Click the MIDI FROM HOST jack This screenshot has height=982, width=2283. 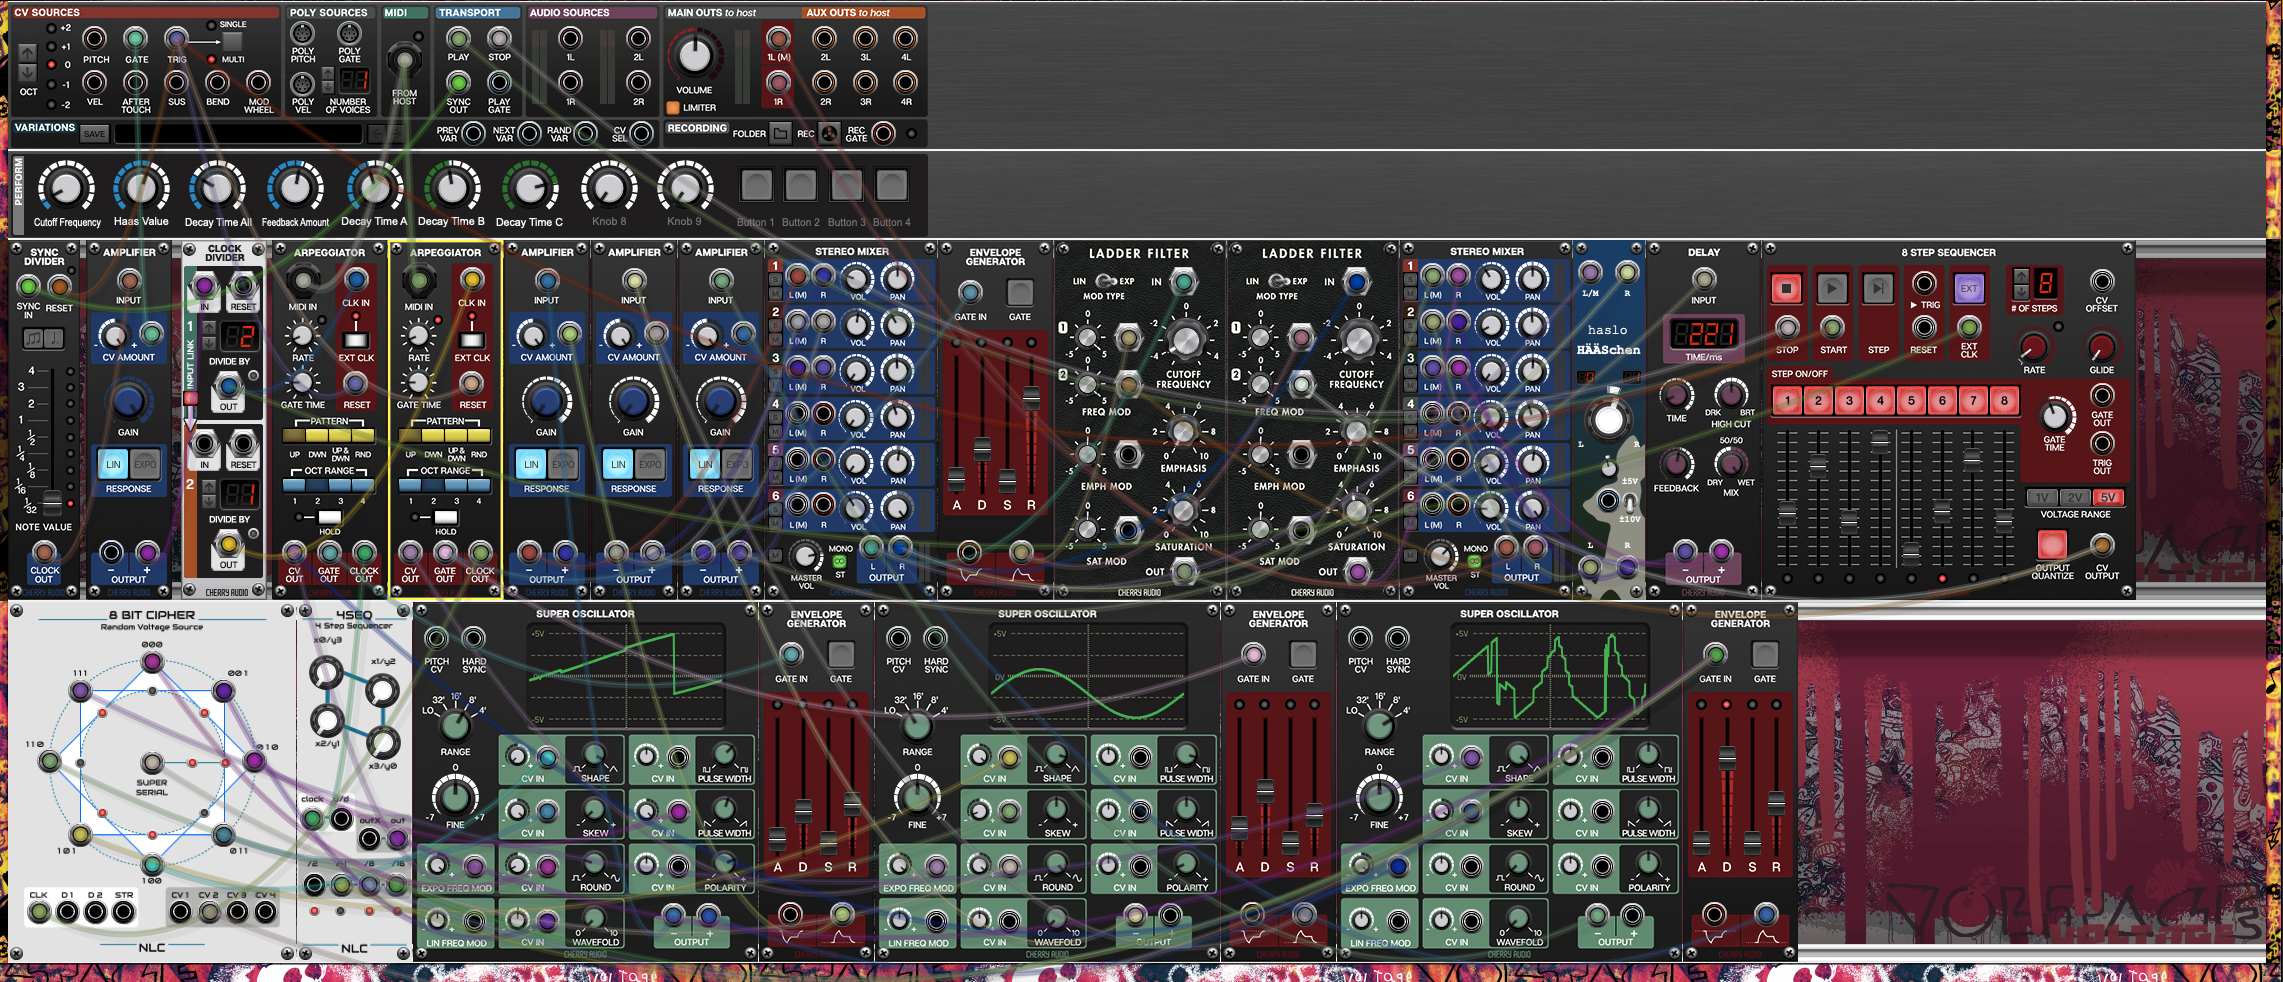coord(404,60)
